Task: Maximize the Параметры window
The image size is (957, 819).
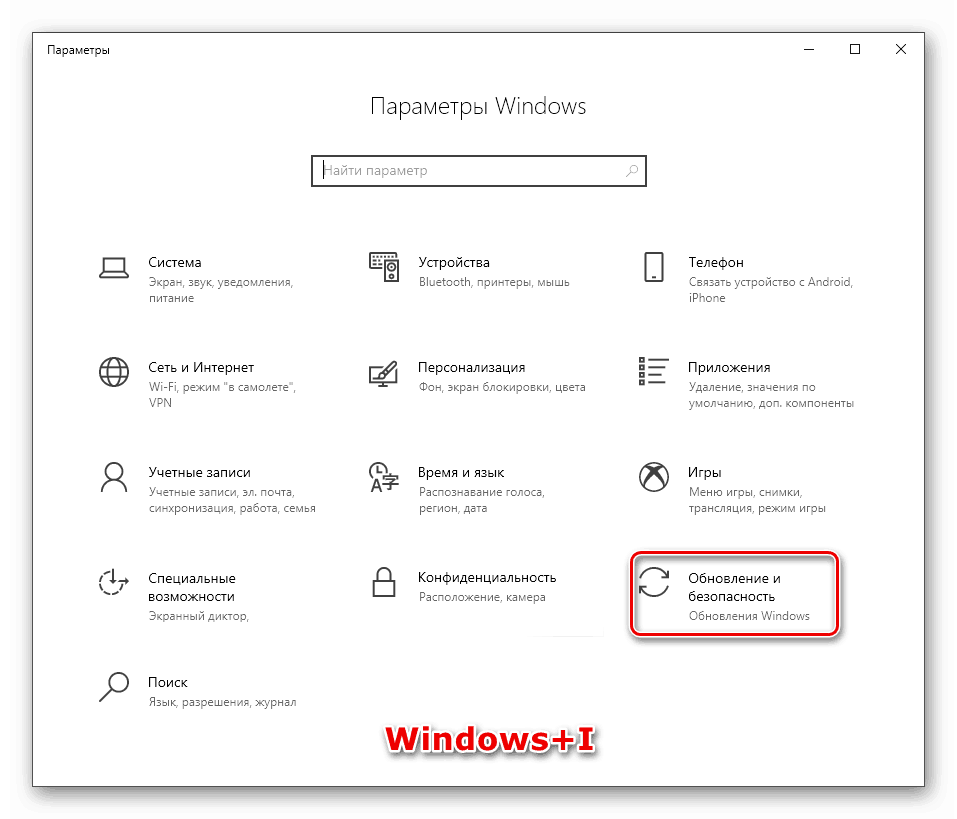Action: pyautogui.click(x=854, y=49)
